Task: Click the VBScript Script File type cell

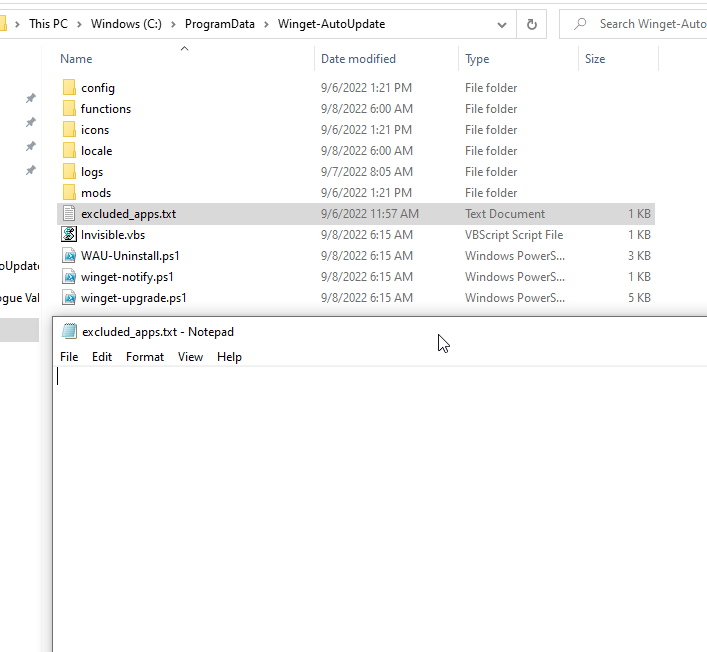Action: [x=514, y=234]
